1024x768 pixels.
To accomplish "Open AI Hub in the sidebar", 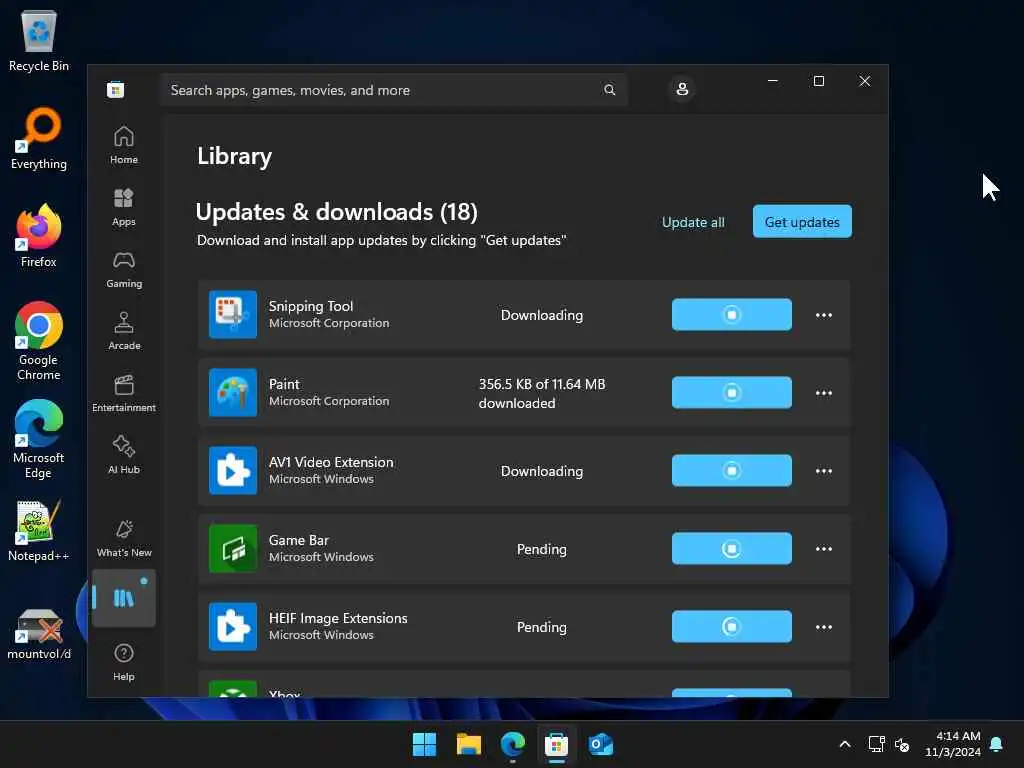I will pos(124,455).
